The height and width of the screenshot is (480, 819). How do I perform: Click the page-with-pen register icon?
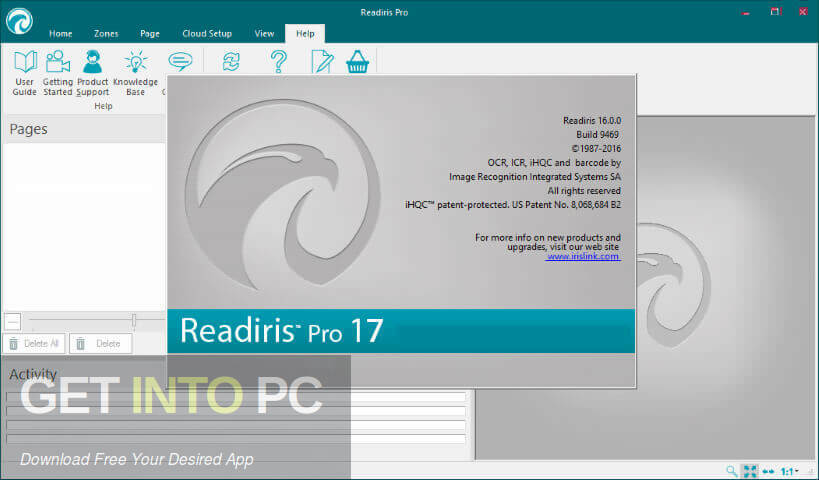(x=322, y=62)
